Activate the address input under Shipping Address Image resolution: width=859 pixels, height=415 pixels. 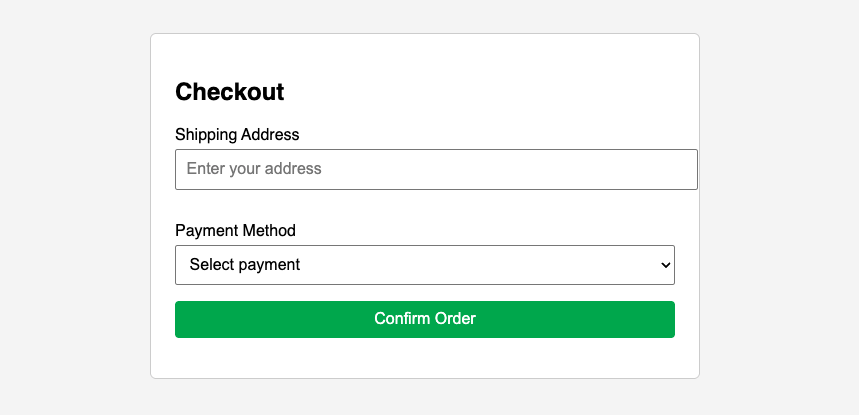coord(436,169)
